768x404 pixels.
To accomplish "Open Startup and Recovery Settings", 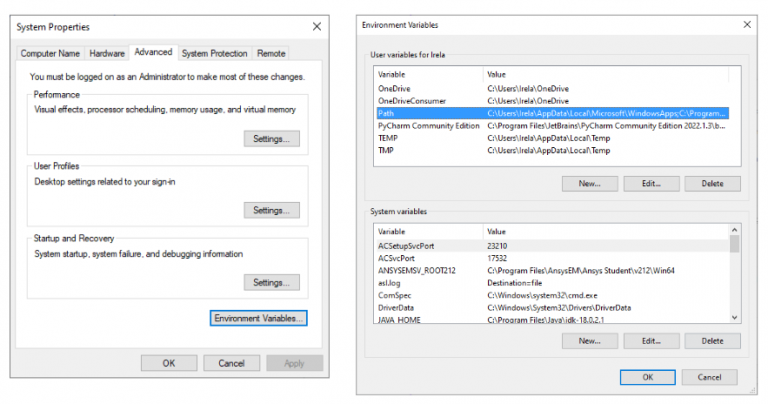I will coord(271,283).
